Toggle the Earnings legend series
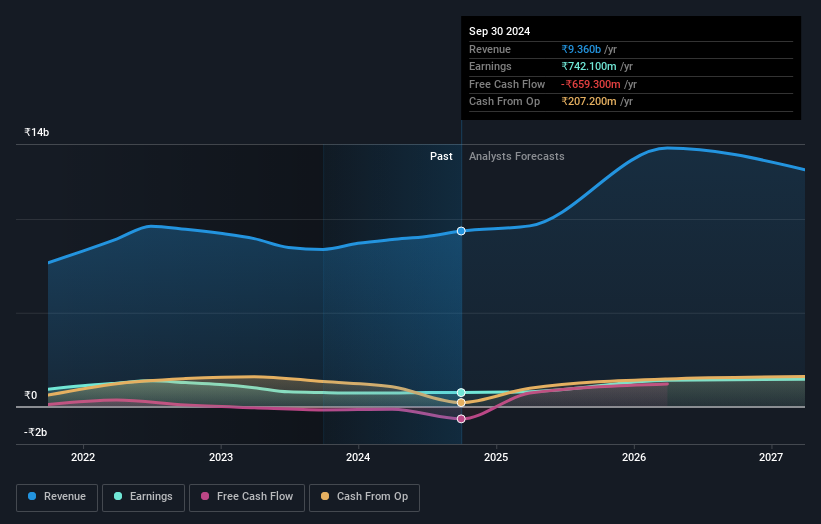The height and width of the screenshot is (524, 821). click(143, 497)
